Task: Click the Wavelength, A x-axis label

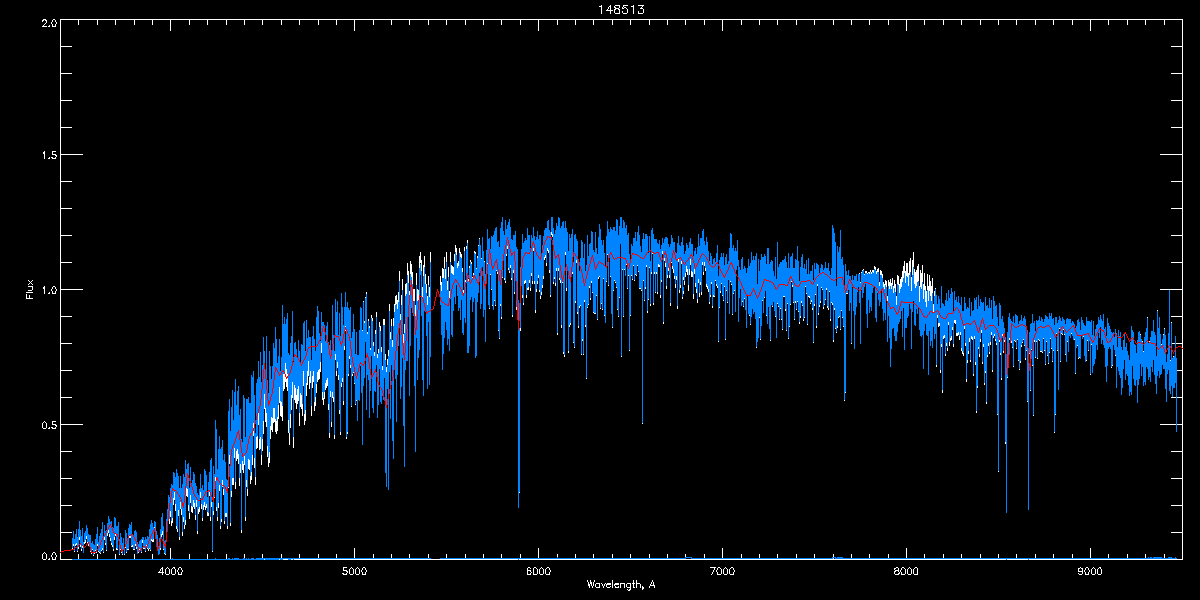Action: pyautogui.click(x=620, y=584)
